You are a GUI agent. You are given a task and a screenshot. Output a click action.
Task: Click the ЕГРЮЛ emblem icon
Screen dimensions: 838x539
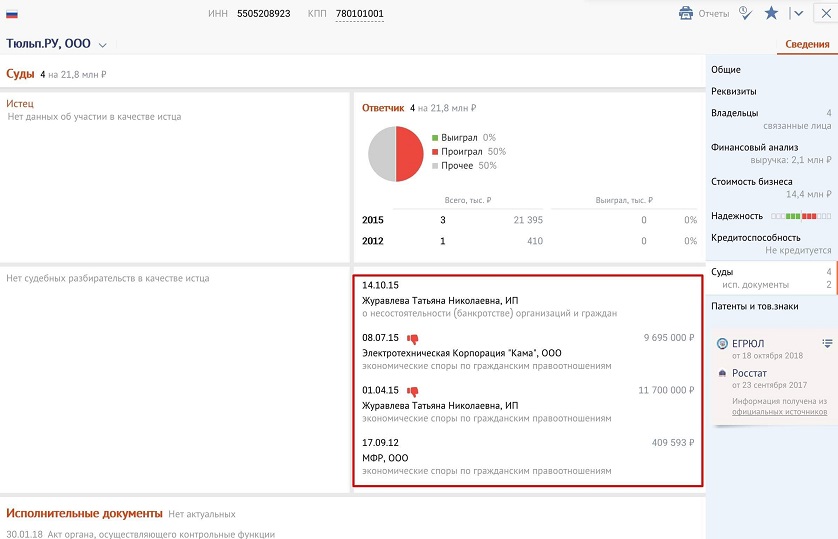coord(723,344)
